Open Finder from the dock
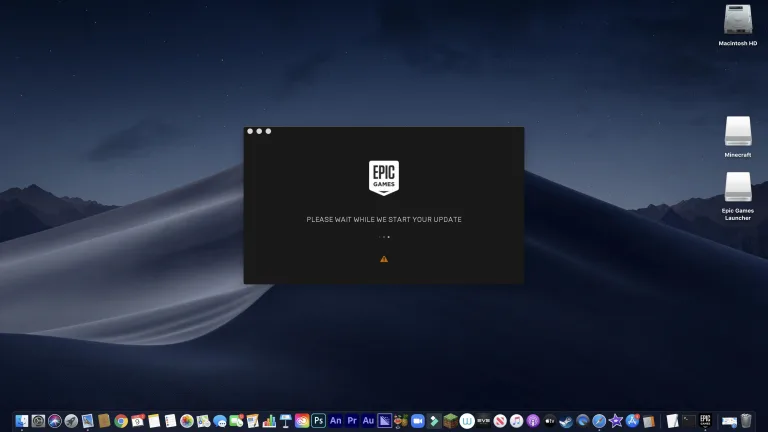 pos(22,421)
